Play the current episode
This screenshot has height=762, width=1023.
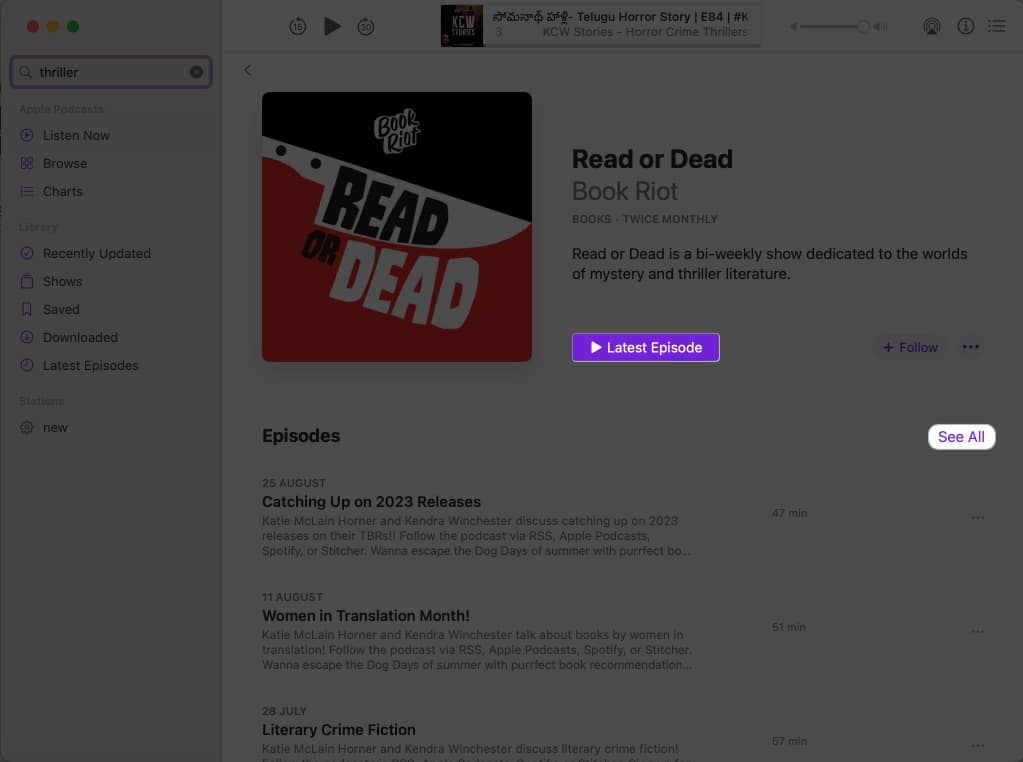pyautogui.click(x=332, y=27)
